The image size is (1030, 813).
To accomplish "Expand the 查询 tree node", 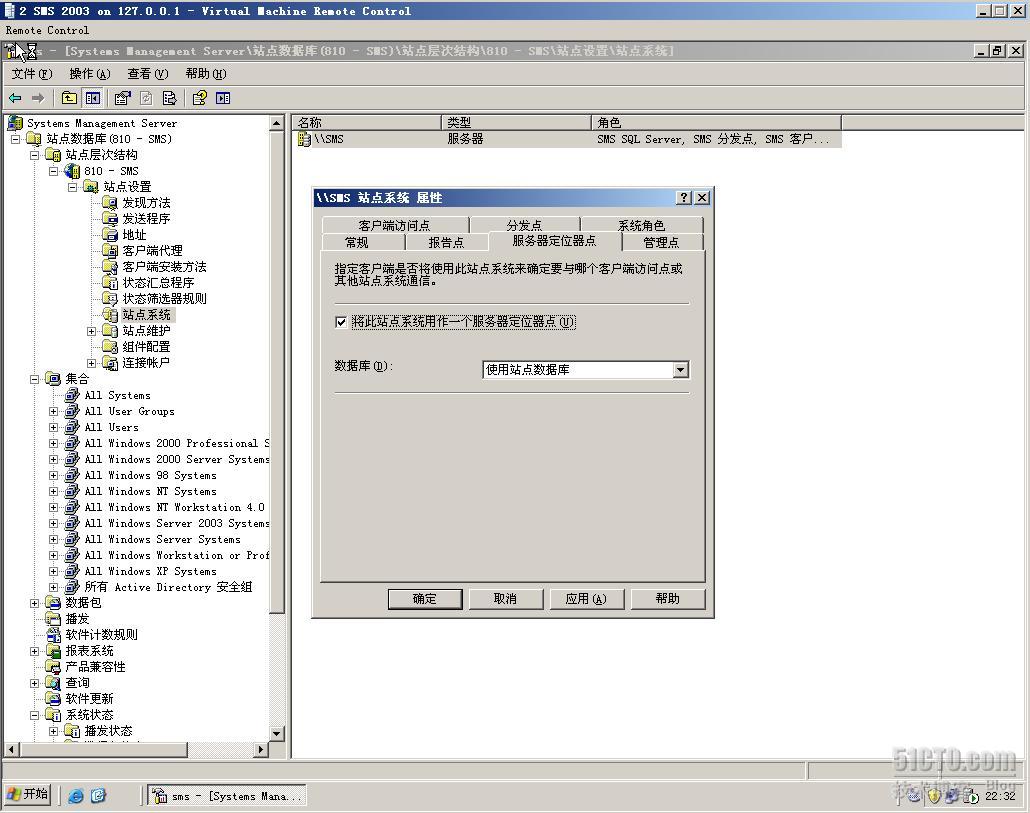I will coord(35,683).
